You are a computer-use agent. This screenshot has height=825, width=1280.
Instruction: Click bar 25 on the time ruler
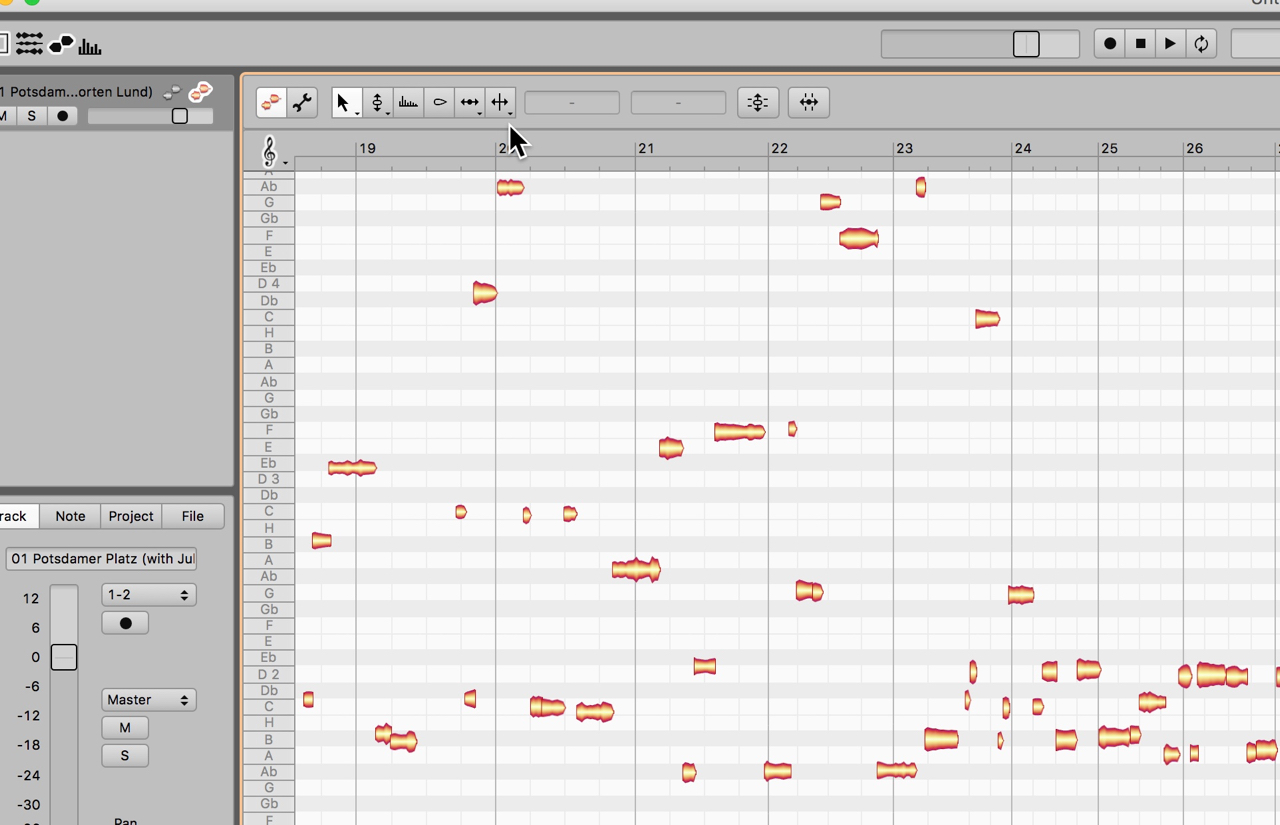pos(1109,148)
